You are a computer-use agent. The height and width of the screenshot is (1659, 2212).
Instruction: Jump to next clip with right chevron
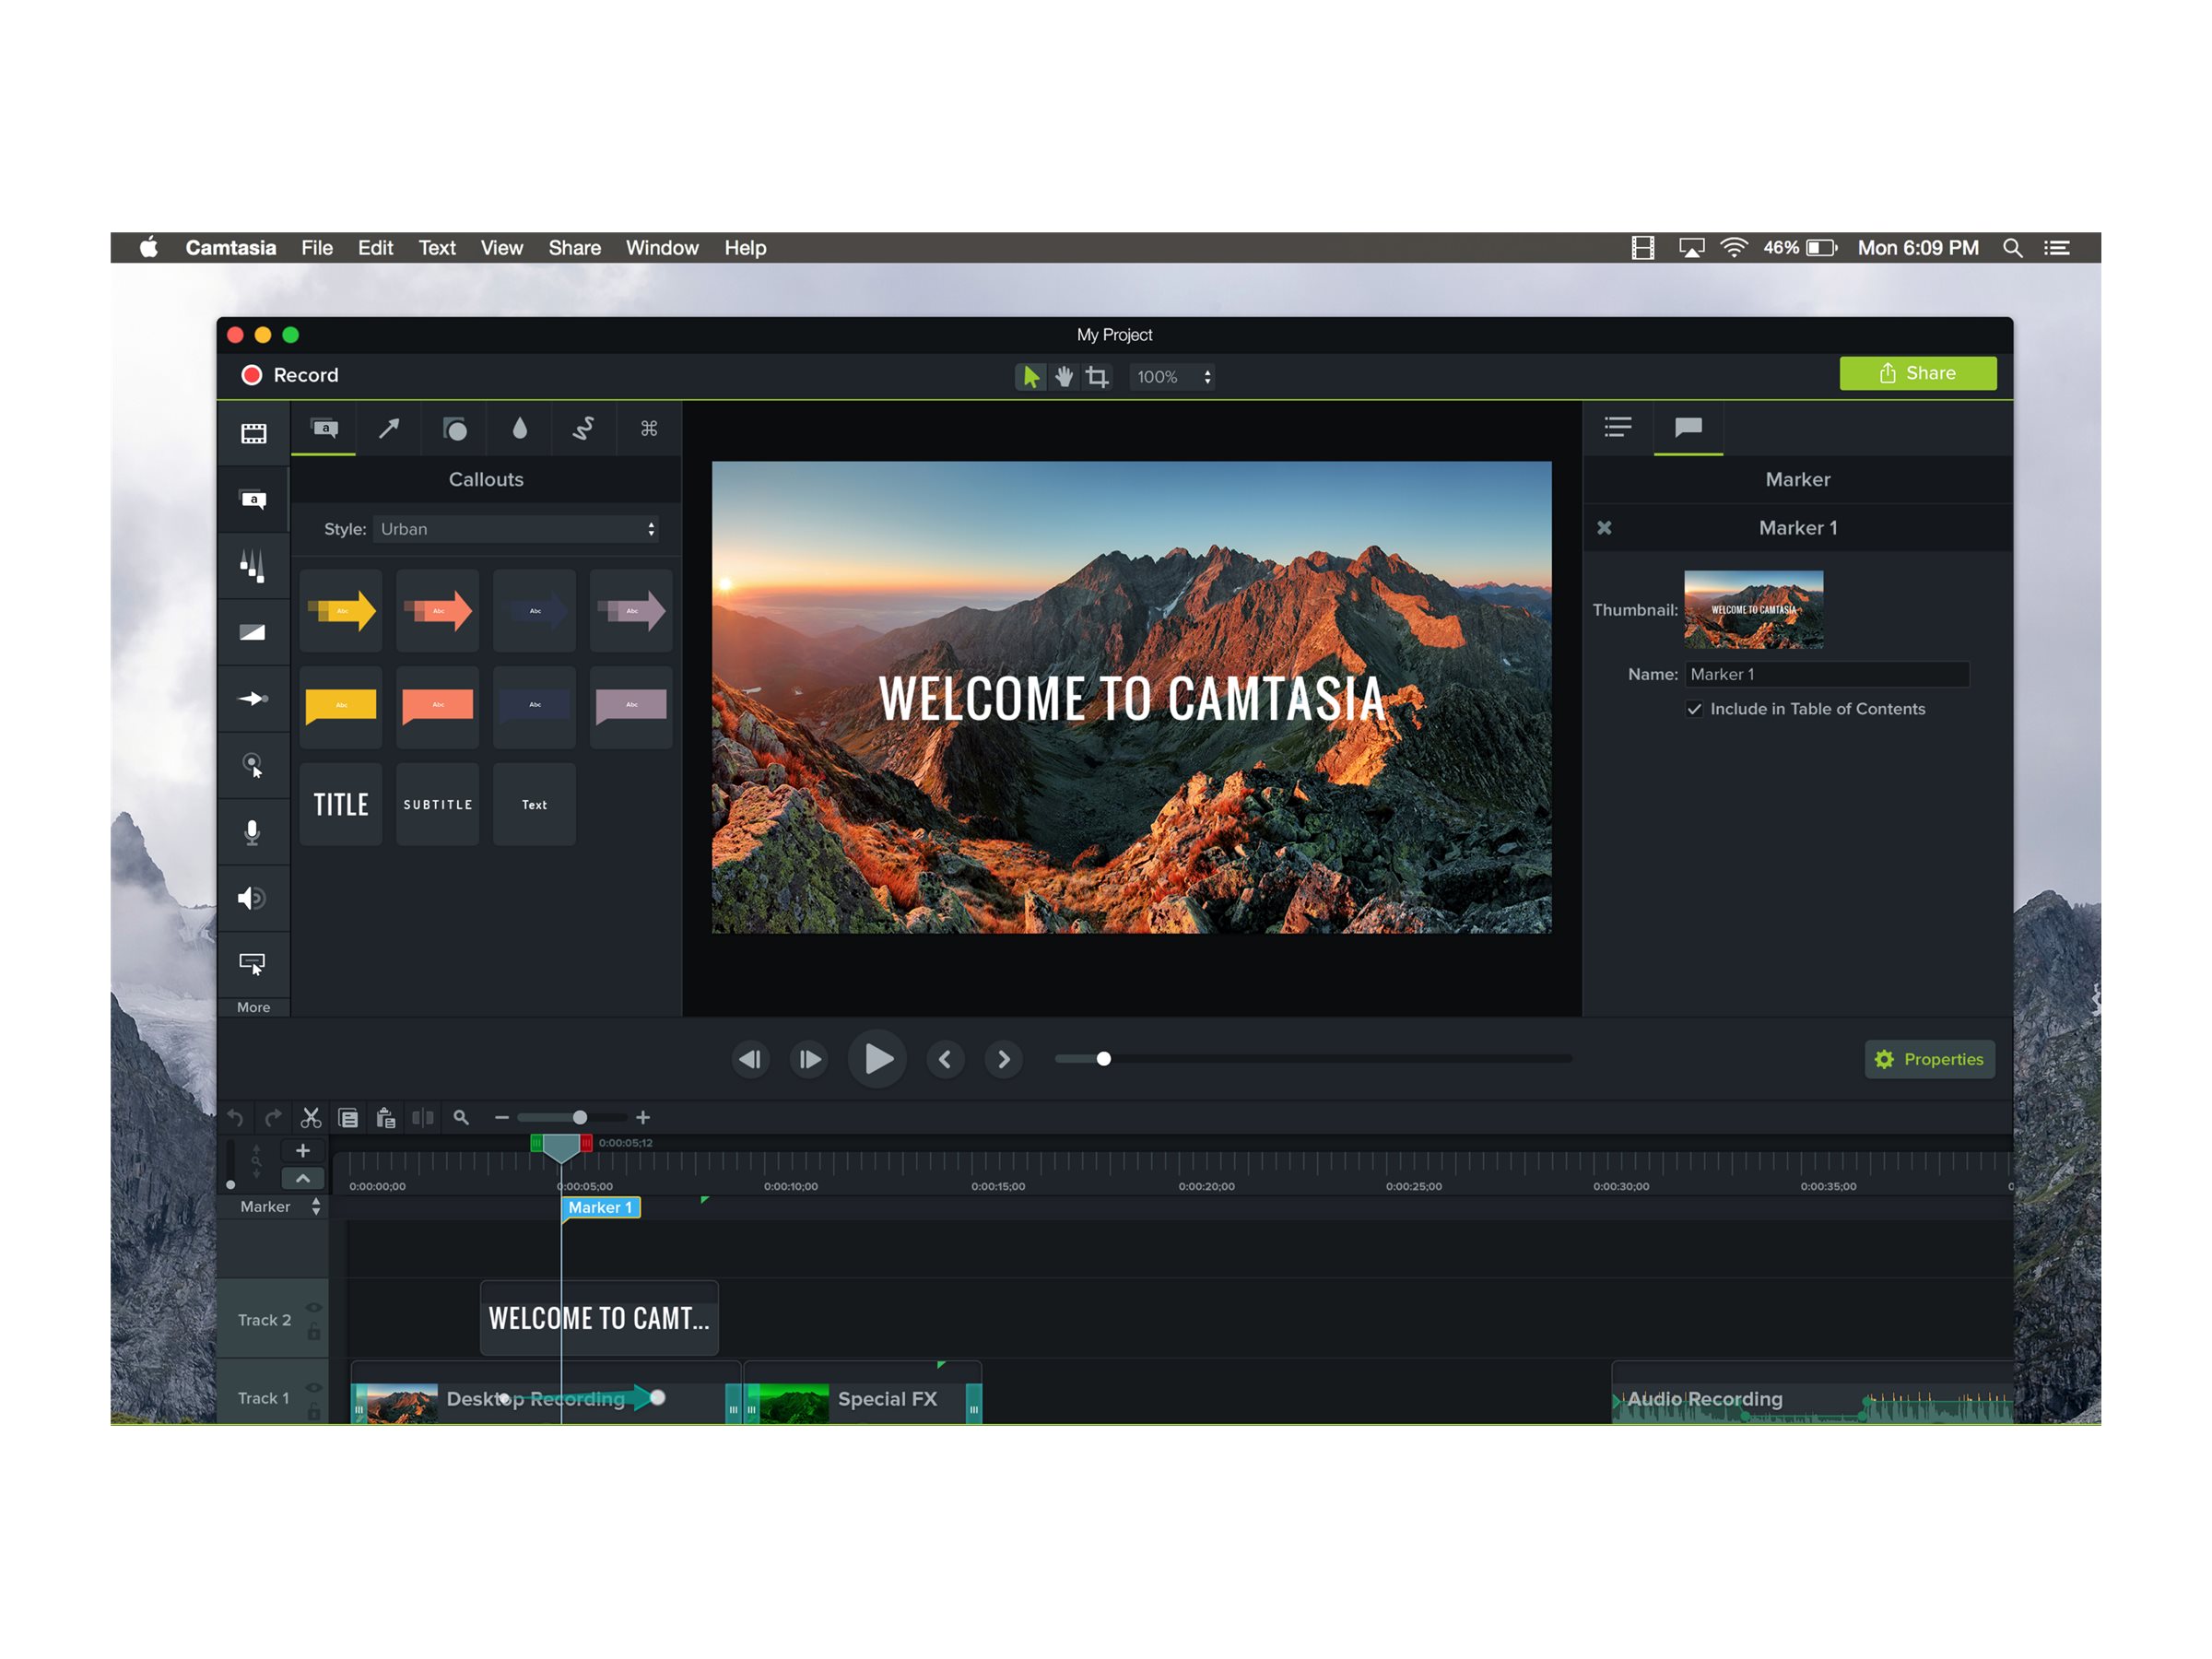point(1004,1059)
